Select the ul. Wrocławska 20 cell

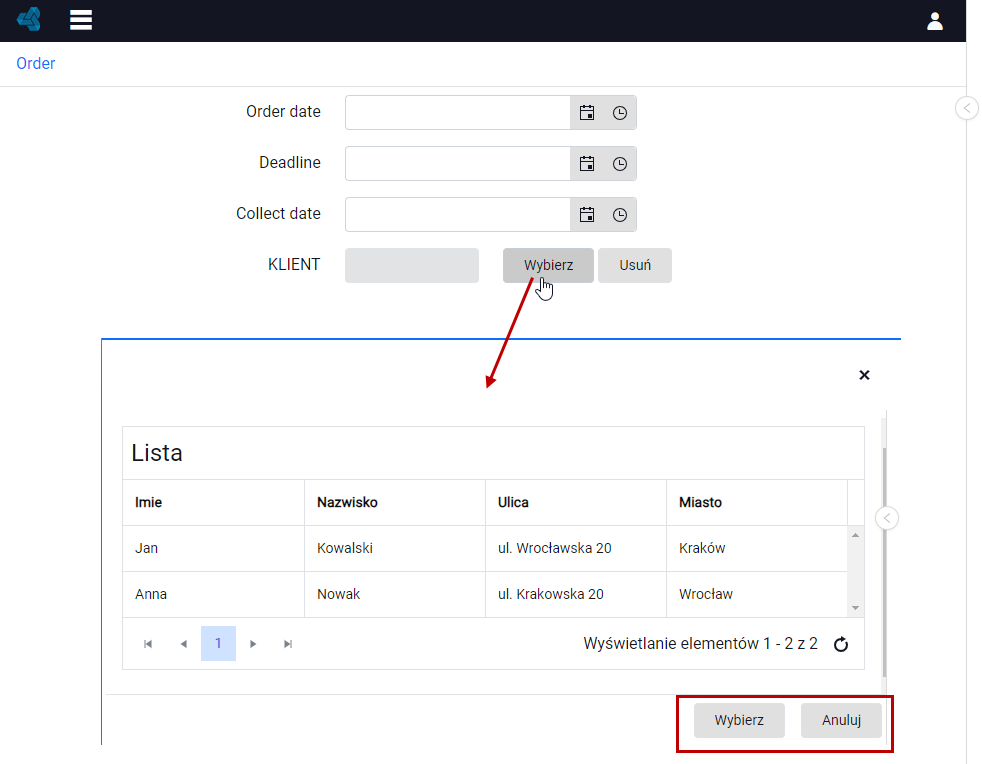point(576,549)
